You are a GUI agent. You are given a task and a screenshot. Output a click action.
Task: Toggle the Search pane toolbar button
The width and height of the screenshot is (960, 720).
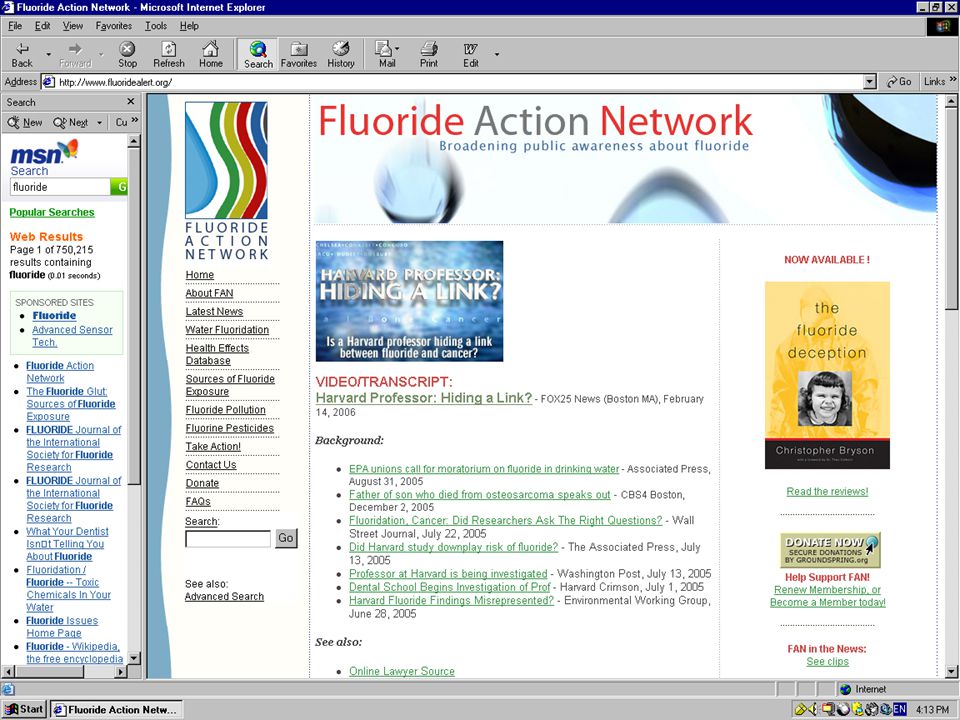(x=258, y=54)
